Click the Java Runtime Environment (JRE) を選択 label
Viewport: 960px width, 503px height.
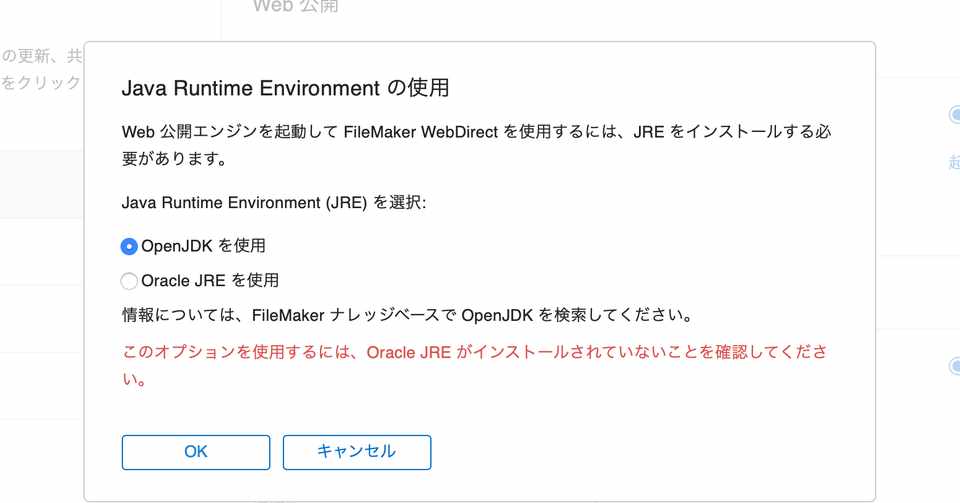pos(274,203)
